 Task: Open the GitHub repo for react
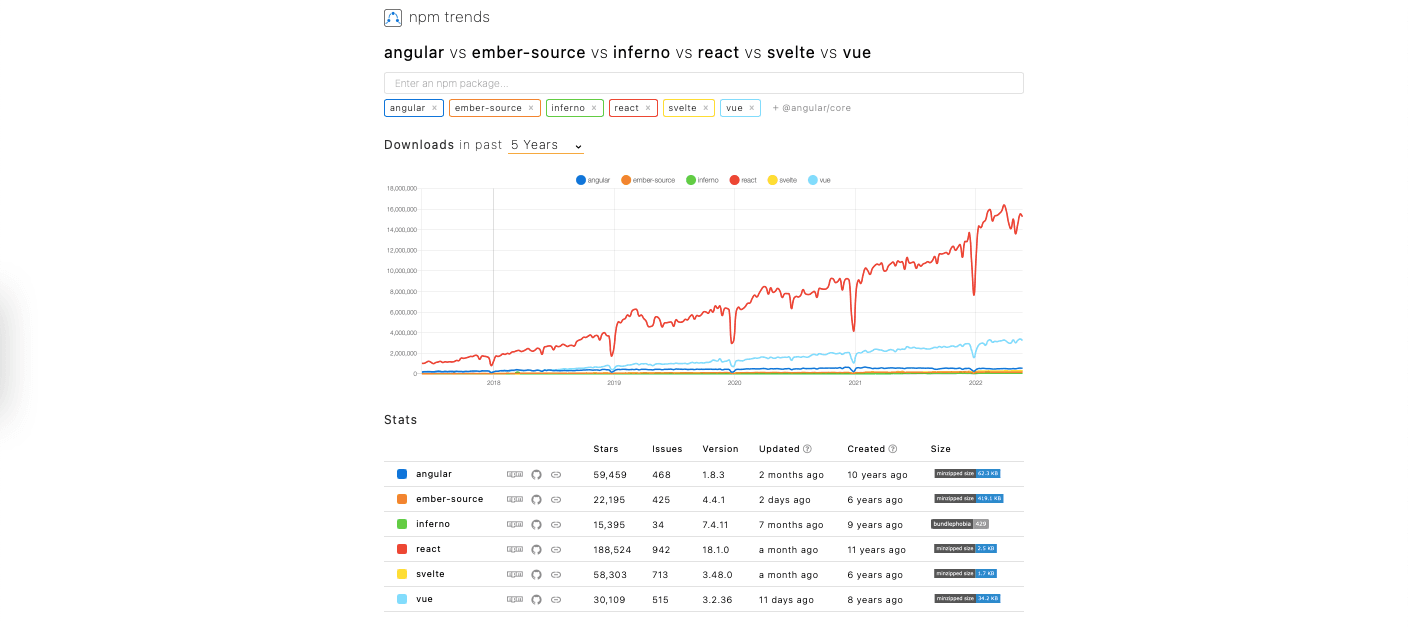coord(536,549)
